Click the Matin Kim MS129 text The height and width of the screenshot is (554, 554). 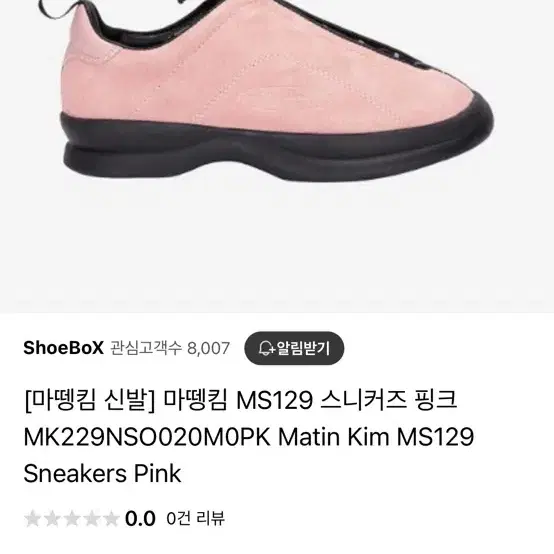[x=376, y=437]
